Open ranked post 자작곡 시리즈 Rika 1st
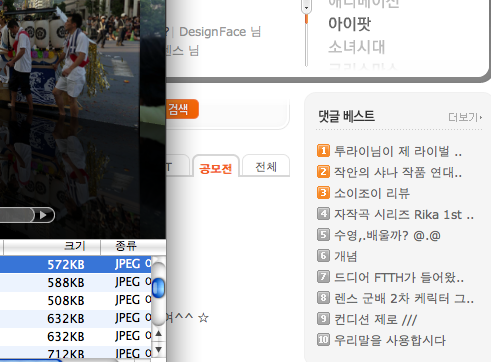Viewport: 491px width, 362px height. pyautogui.click(x=404, y=214)
